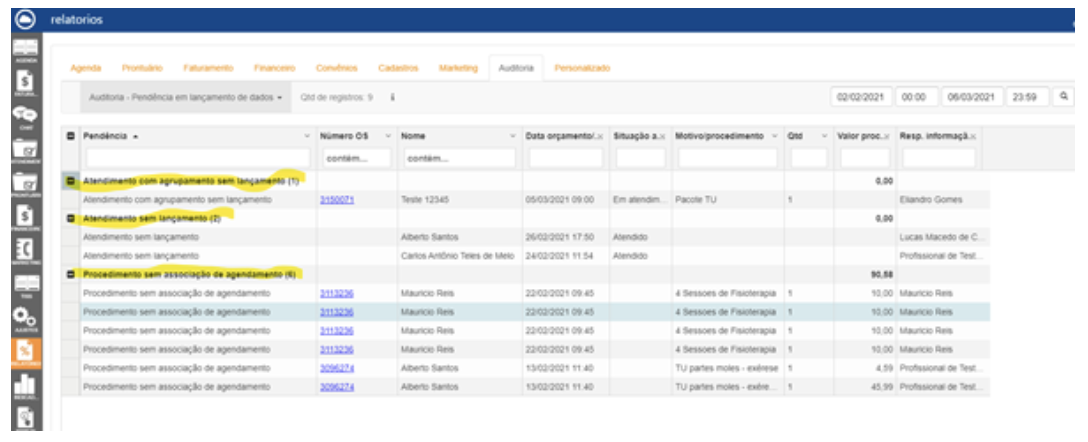Select the 'Teste 12345' name cell

459,200
